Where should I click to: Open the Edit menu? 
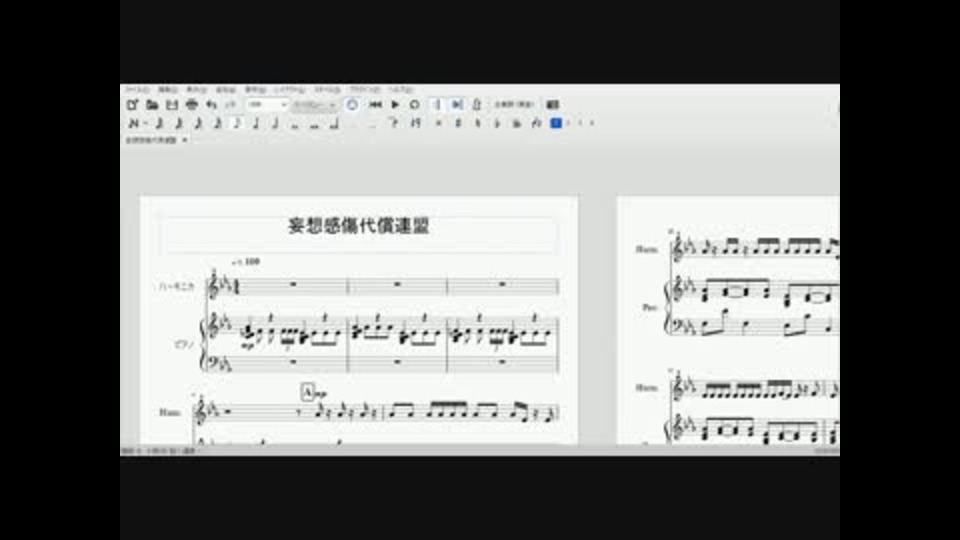pos(168,89)
